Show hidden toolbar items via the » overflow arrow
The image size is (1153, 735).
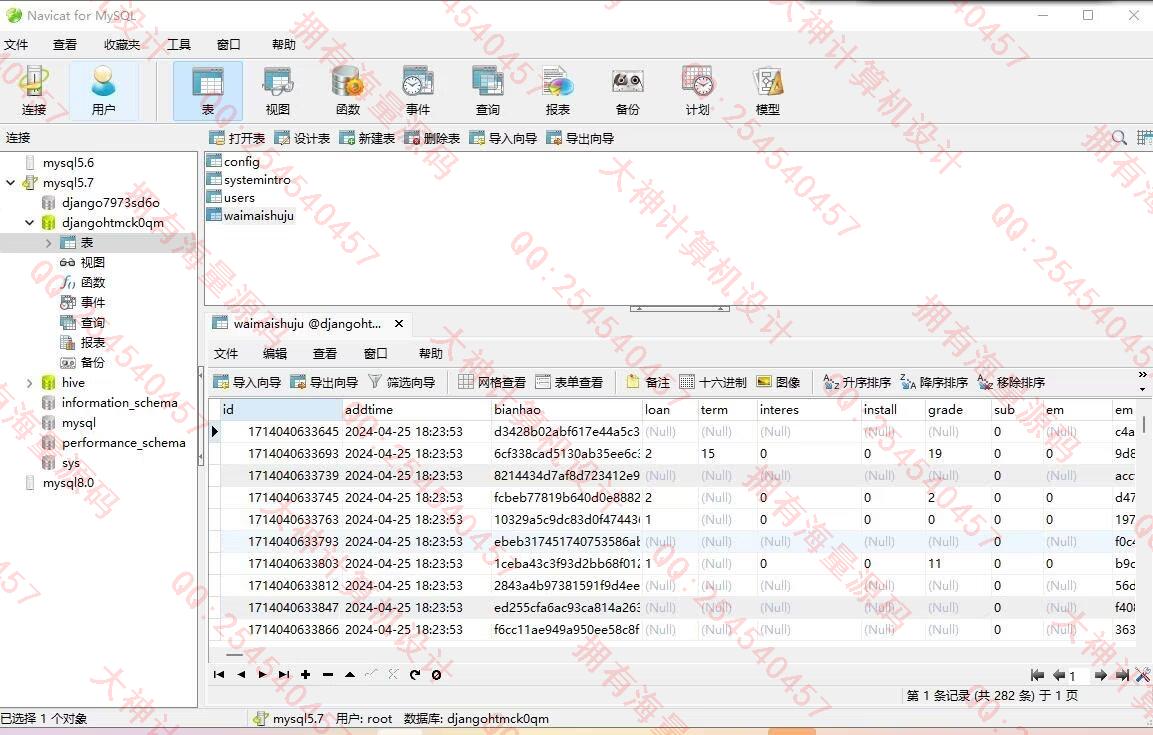point(1142,375)
